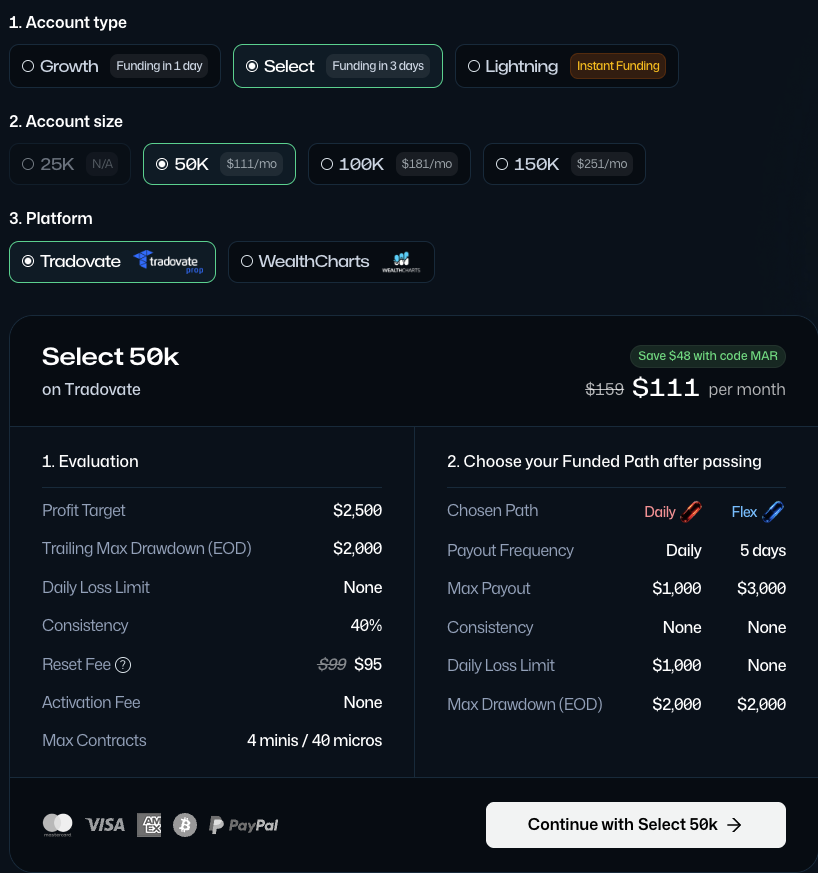Click the Max Drawdown (EOD) label
This screenshot has width=818, height=873.
[525, 705]
